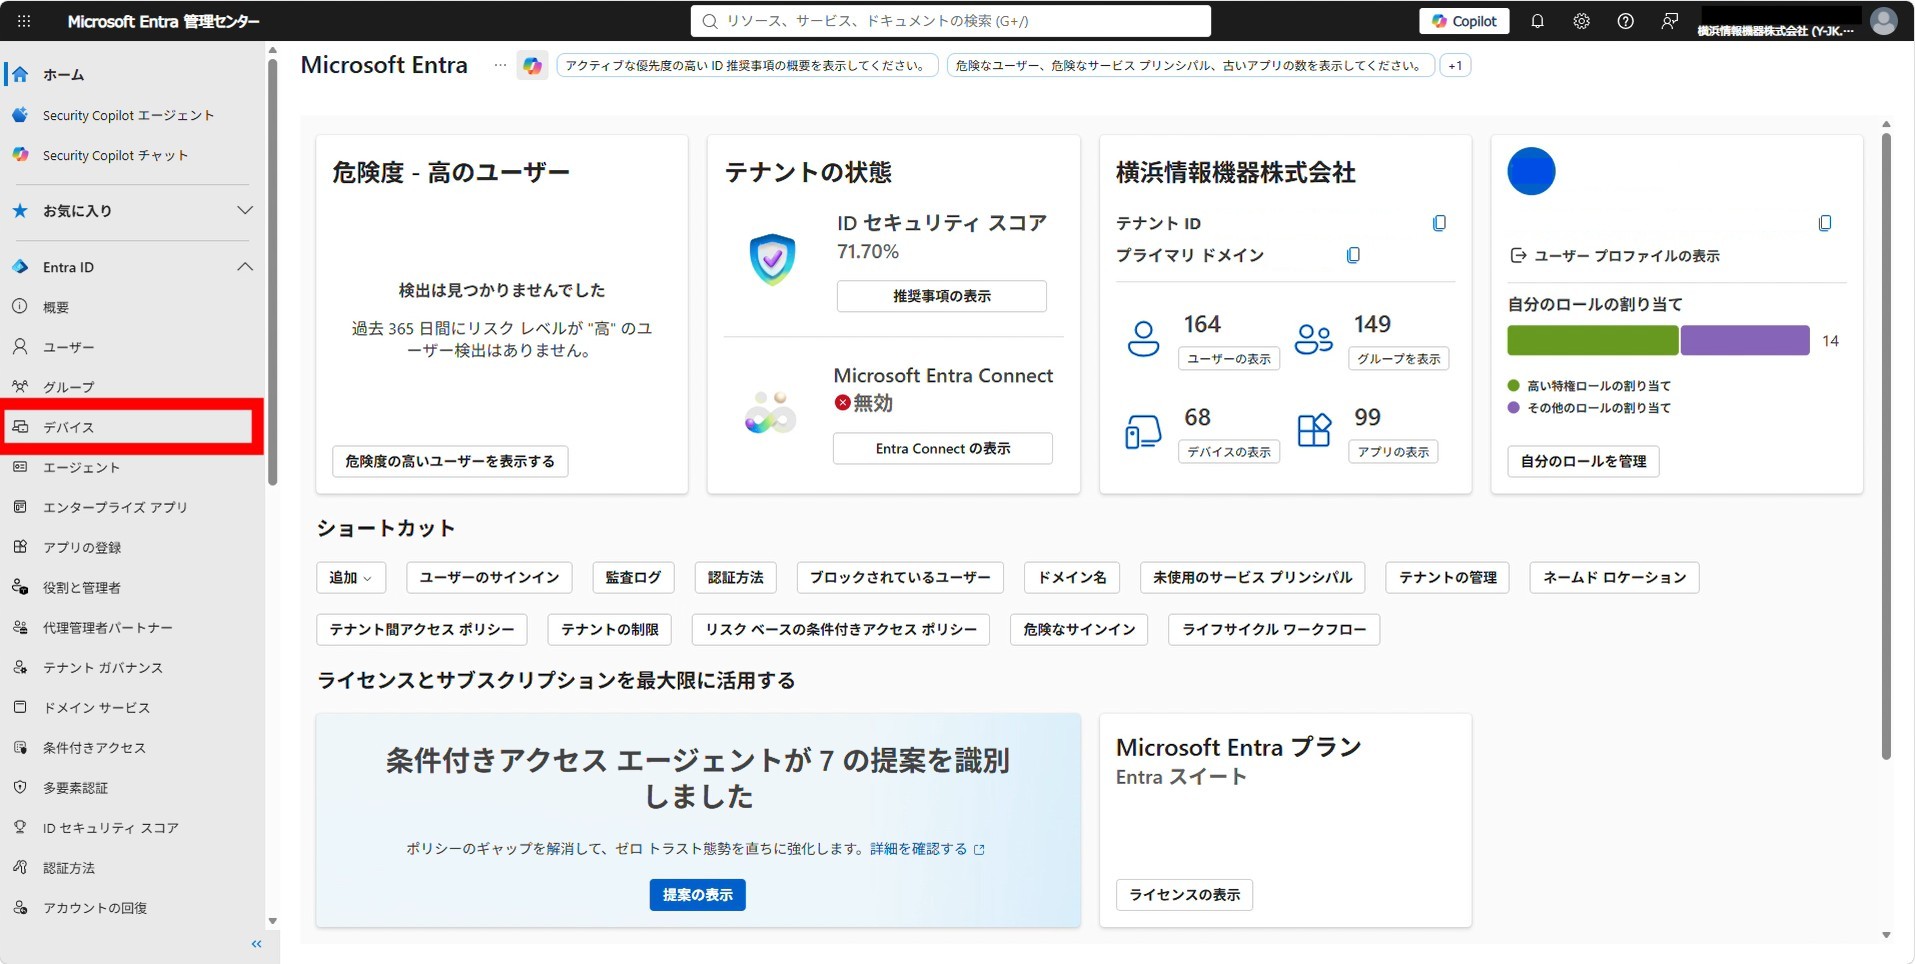1915x964 pixels.
Task: Open the app launcher waffle icon
Action: [x=24, y=21]
